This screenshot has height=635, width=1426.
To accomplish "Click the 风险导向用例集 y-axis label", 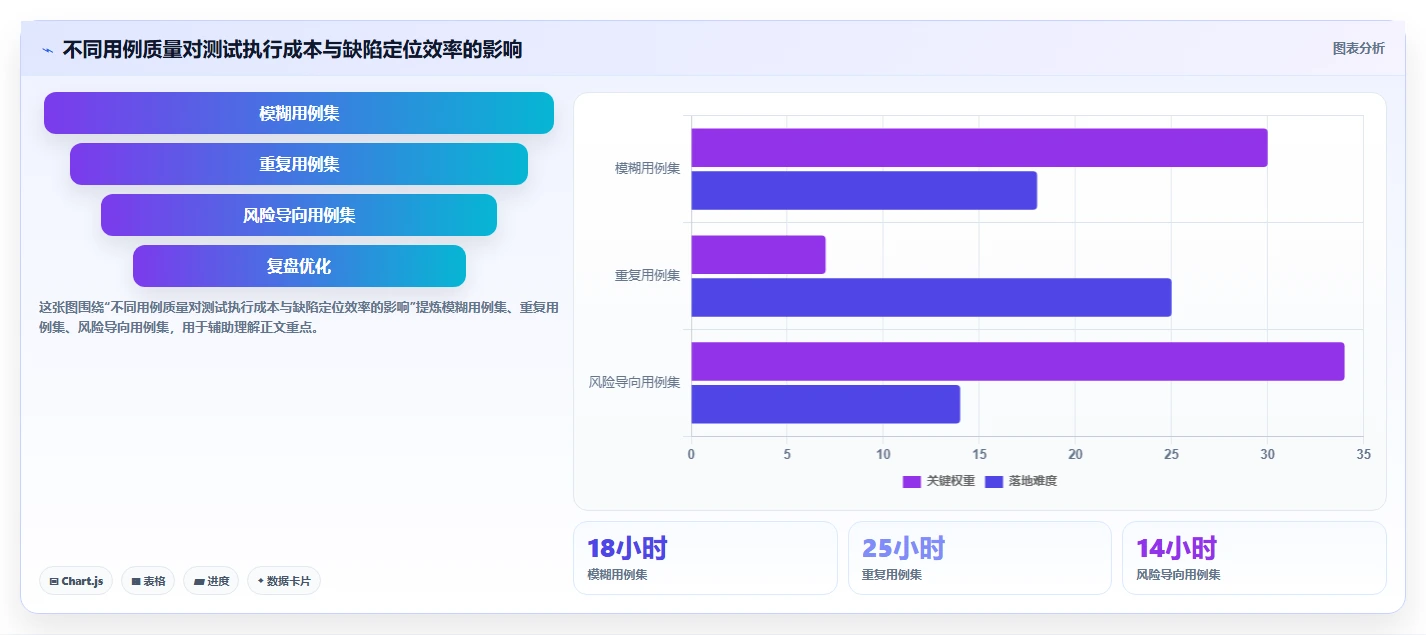I will (x=634, y=383).
